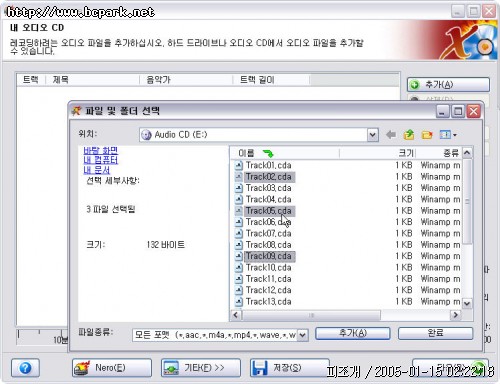
Task: Select Track12.cda file
Action: tap(269, 290)
